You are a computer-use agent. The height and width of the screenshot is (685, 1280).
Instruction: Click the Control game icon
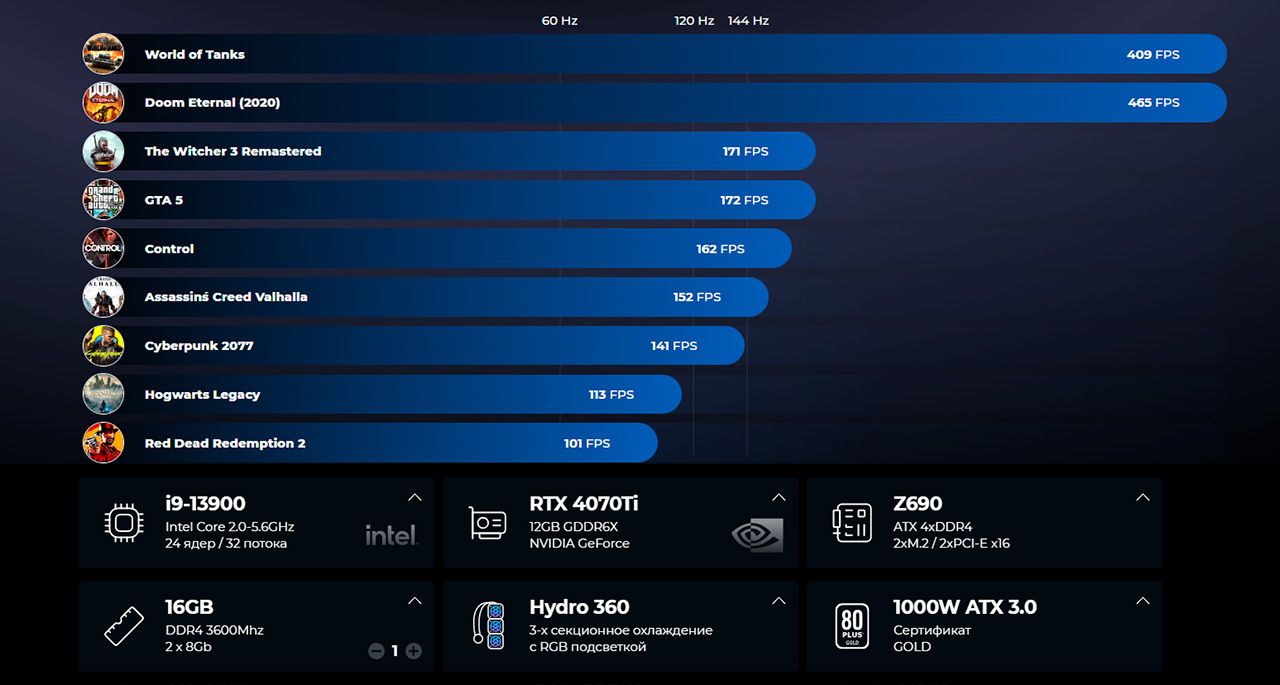(103, 248)
